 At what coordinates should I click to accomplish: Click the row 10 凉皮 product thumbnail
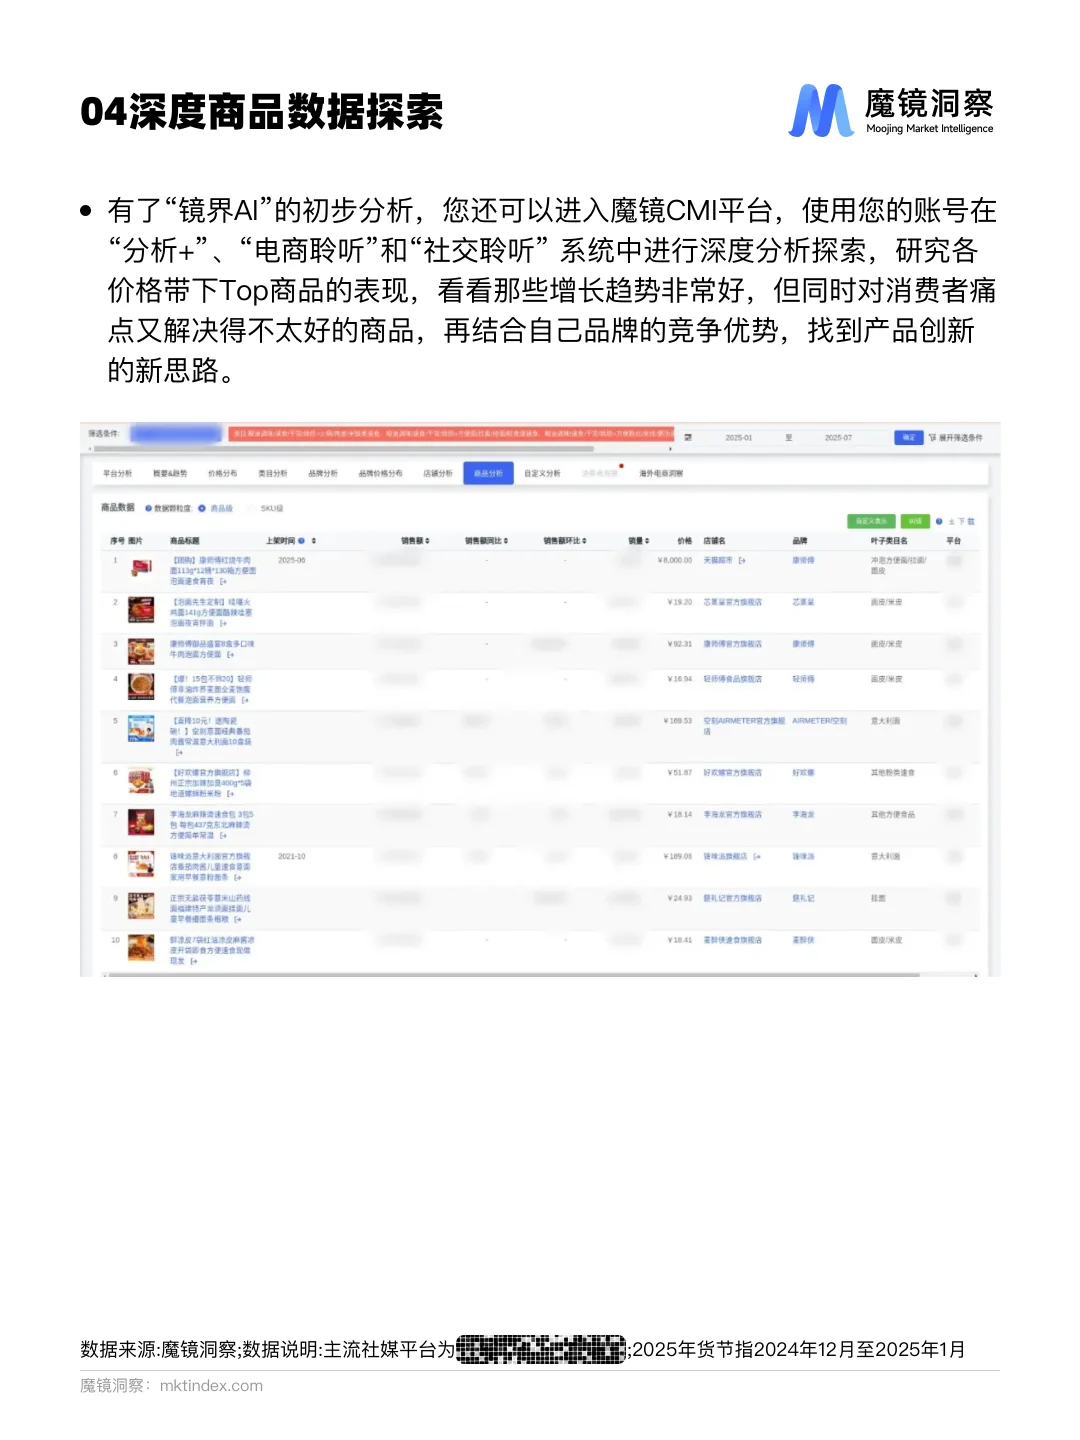pyautogui.click(x=141, y=947)
